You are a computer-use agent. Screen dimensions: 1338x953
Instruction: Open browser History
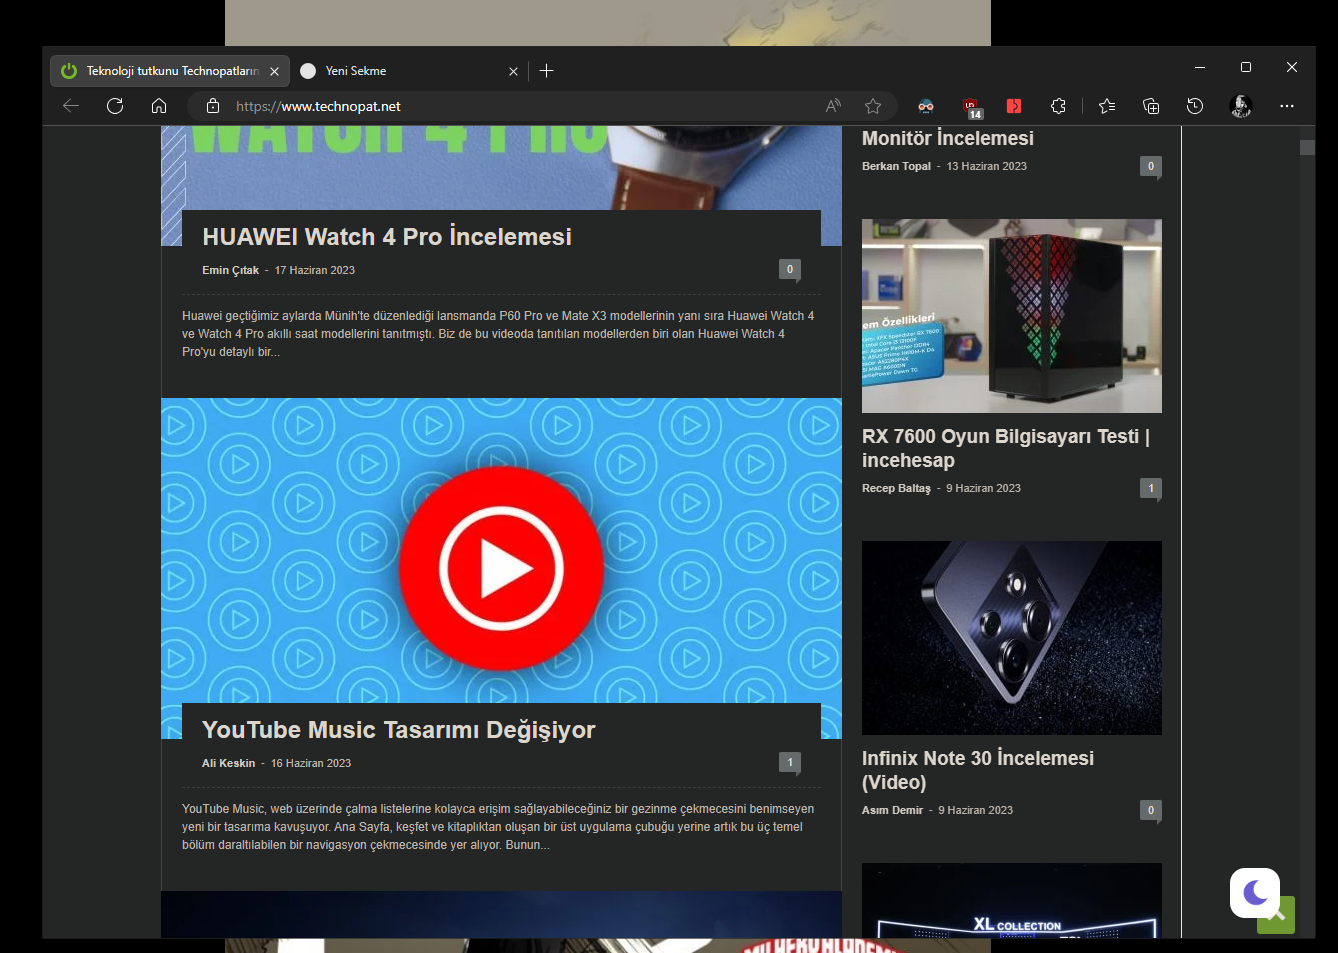tap(1195, 106)
